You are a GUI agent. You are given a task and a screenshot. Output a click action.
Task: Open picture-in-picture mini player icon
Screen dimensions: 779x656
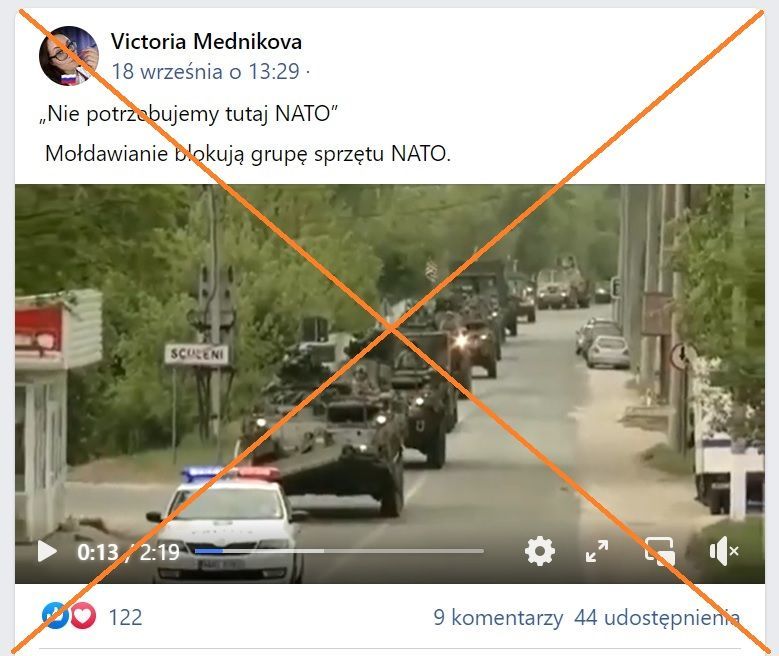tap(659, 551)
